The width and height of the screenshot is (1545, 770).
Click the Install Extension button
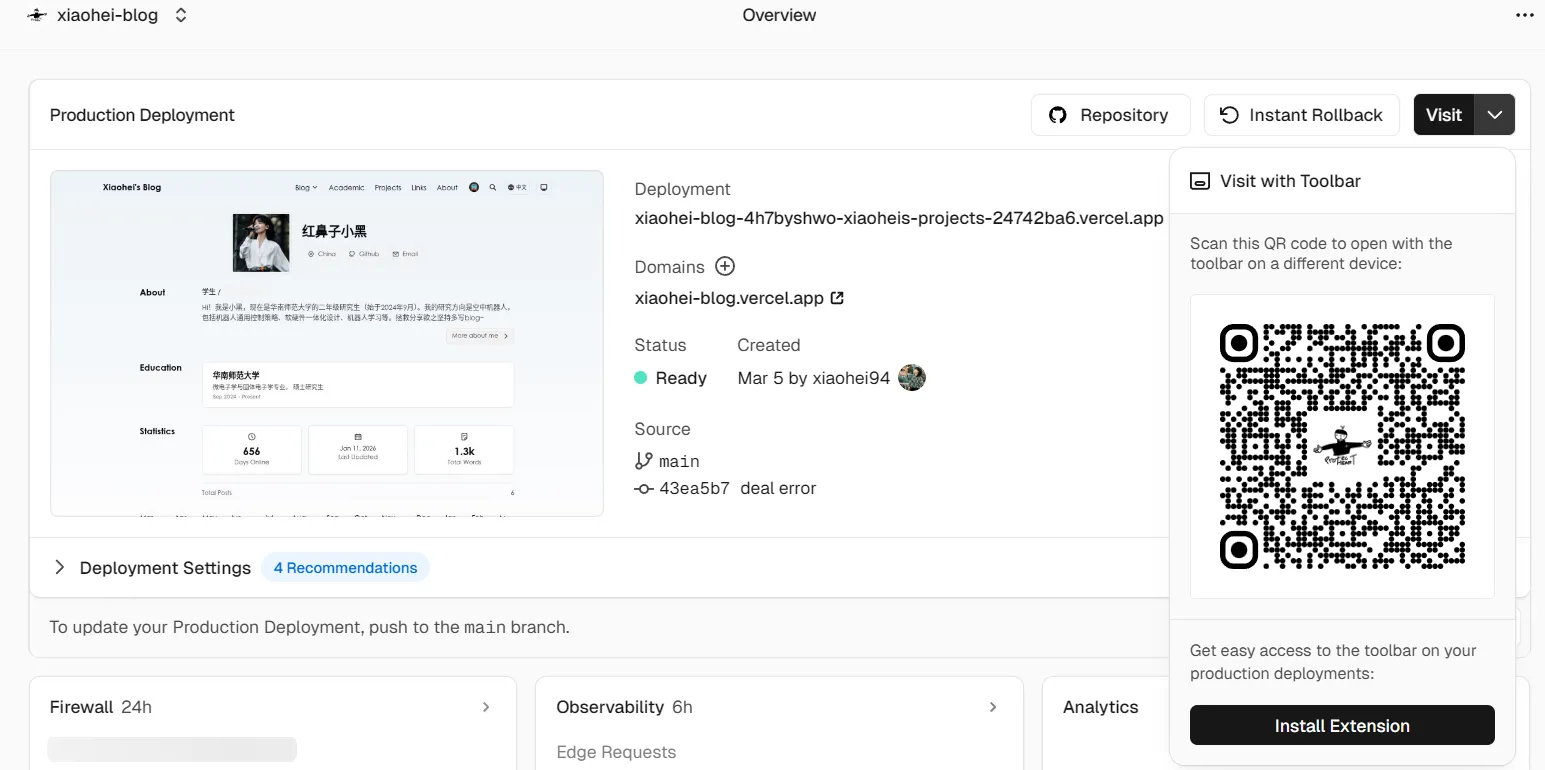point(1342,726)
